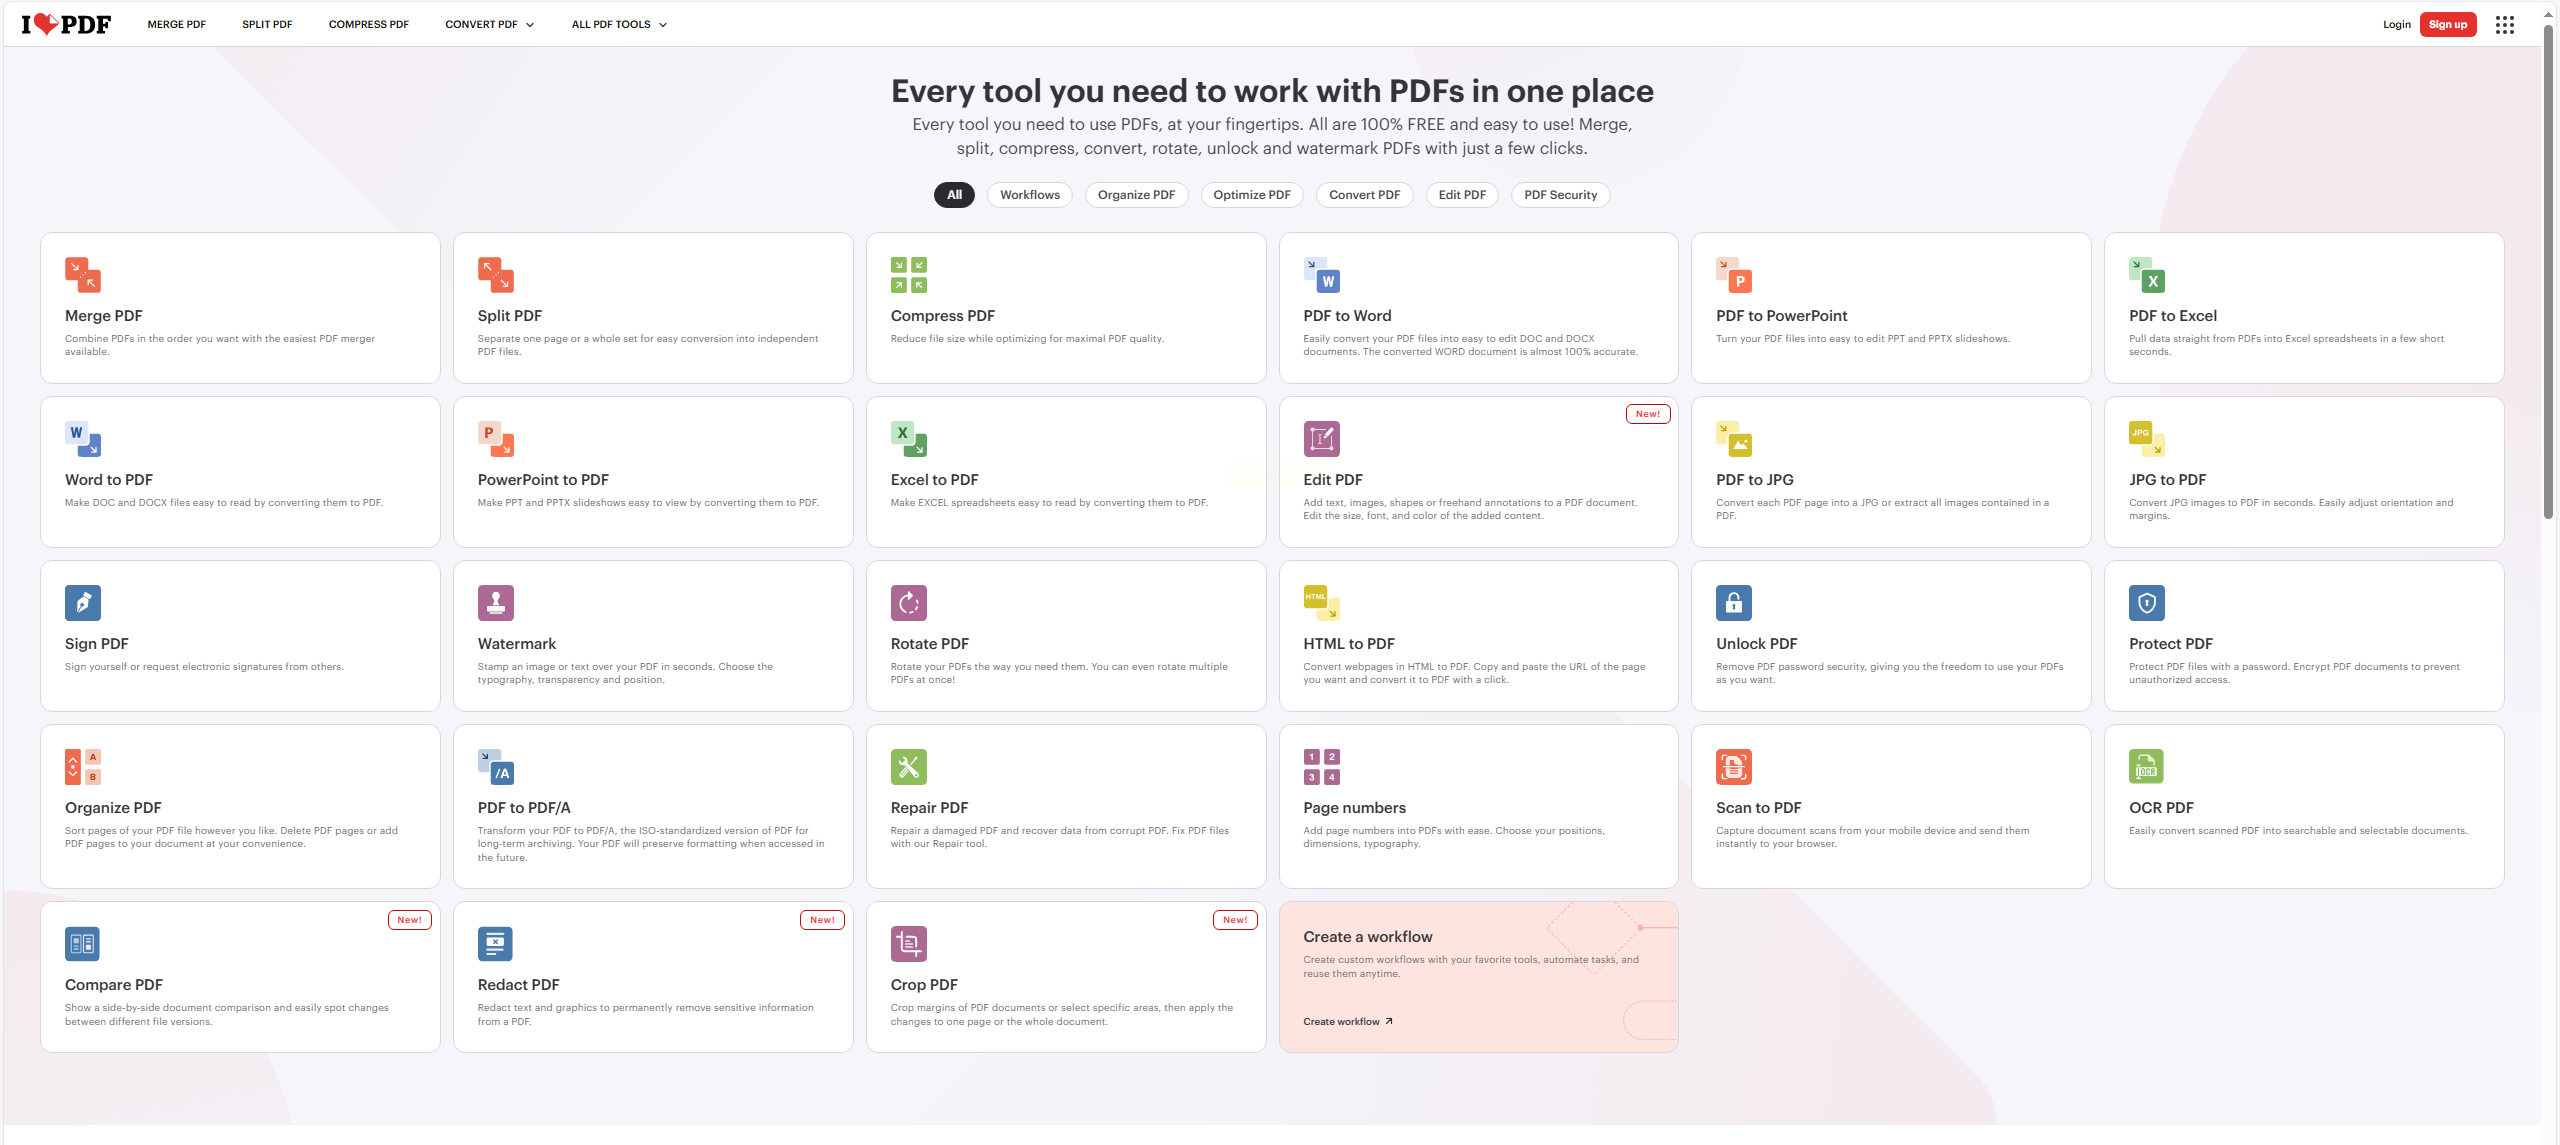Click the Repair PDF wrench icon
Viewport: 2560px width, 1145px height.
click(x=908, y=767)
